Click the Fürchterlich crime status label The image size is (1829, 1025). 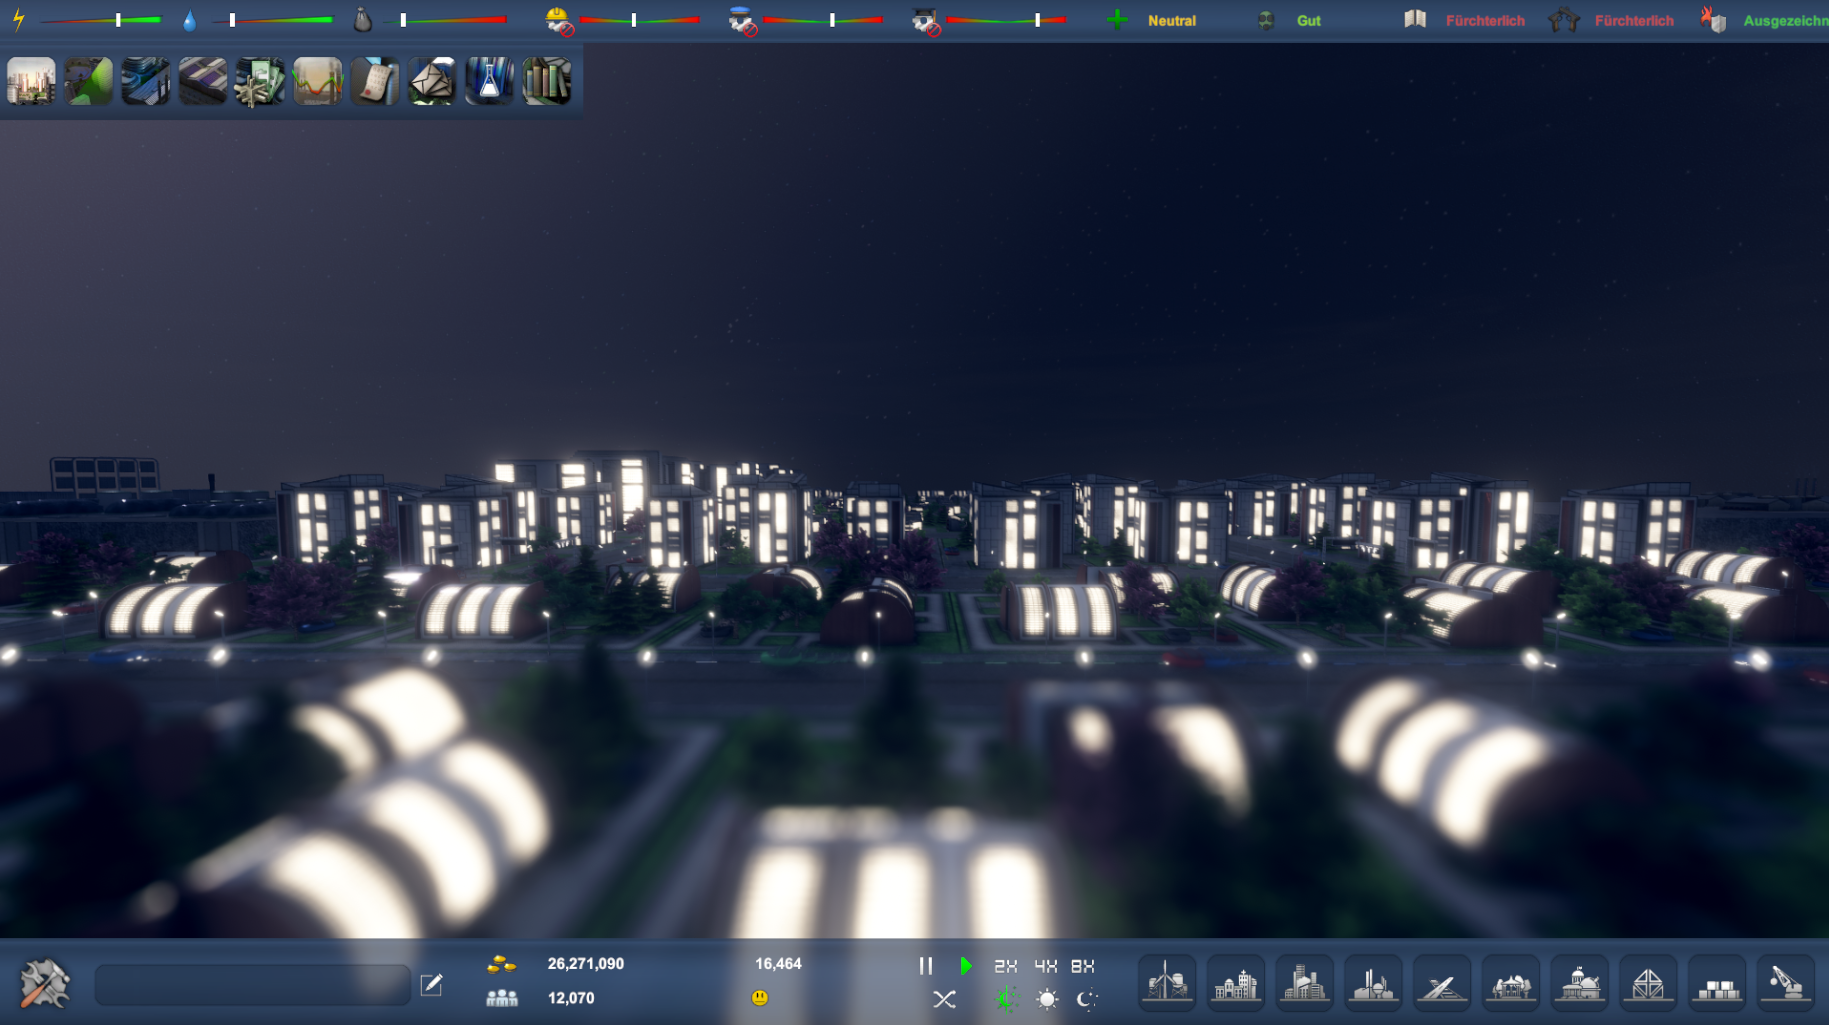1634,20
